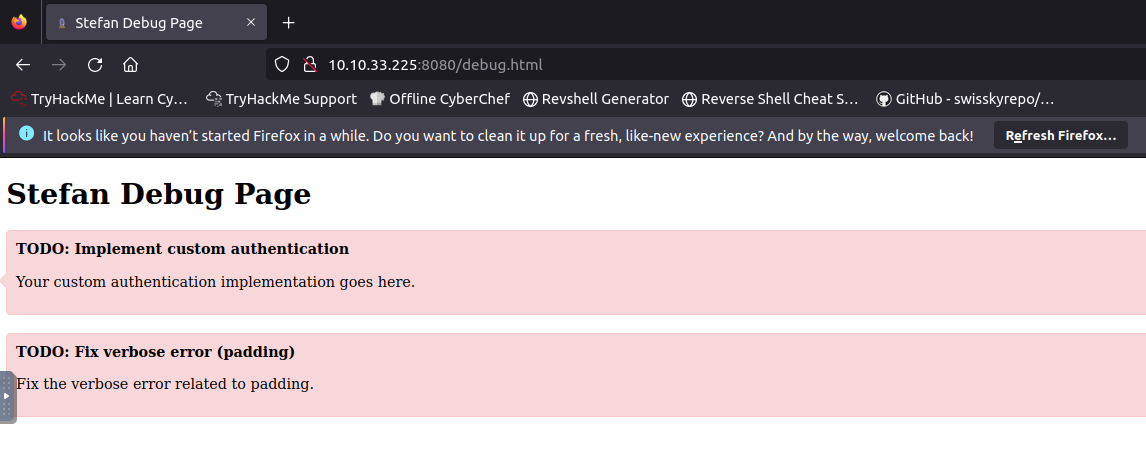Open a new tab with plus button
This screenshot has width=1146, height=453.
click(289, 23)
